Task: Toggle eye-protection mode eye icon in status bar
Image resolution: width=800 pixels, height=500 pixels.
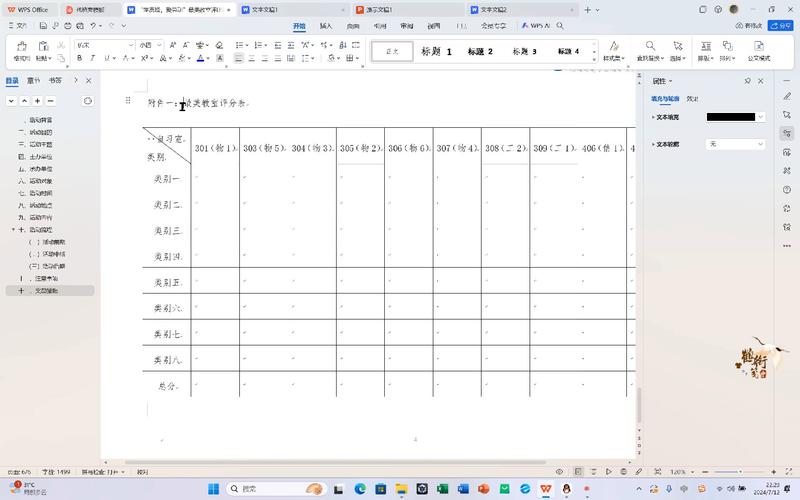Action: point(560,472)
